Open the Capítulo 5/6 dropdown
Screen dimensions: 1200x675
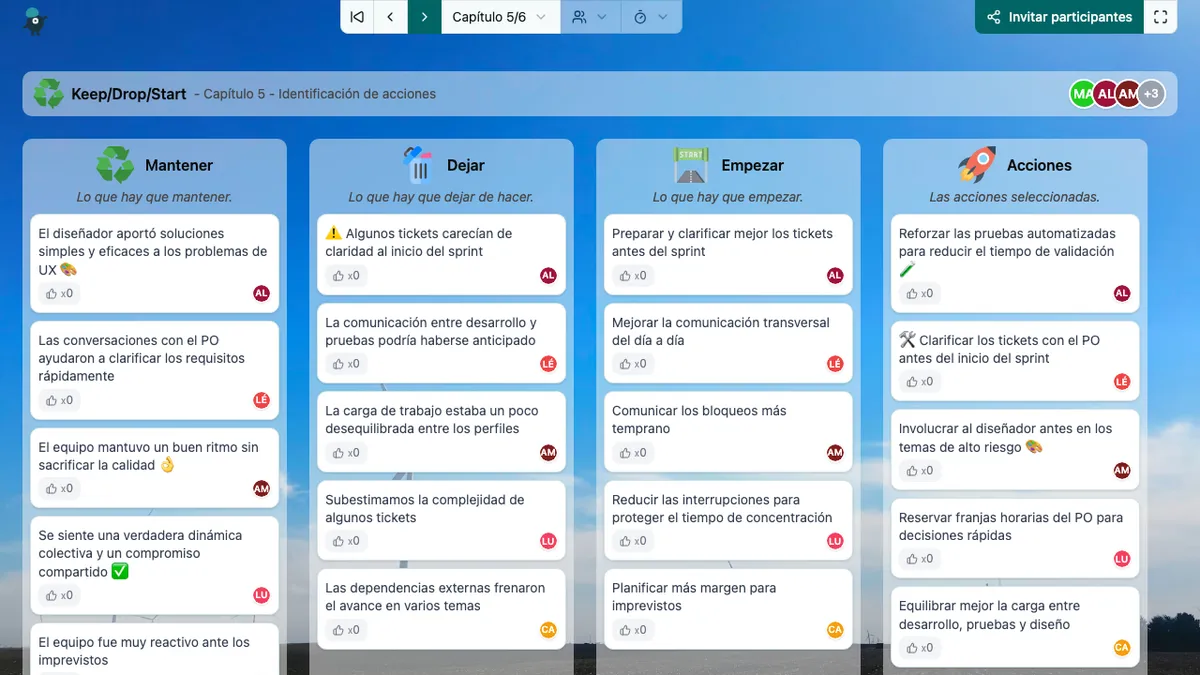[500, 17]
